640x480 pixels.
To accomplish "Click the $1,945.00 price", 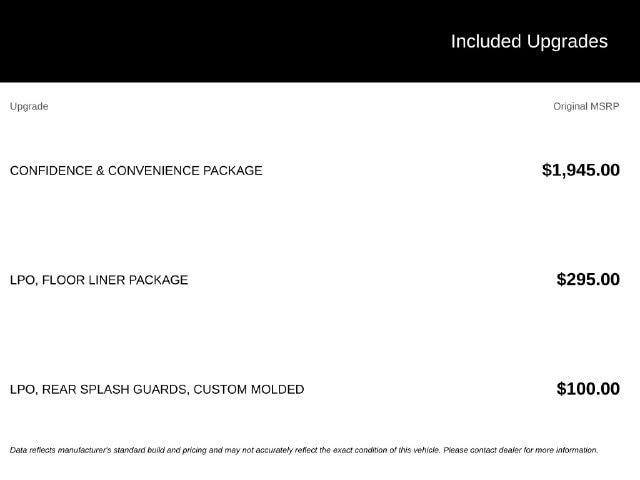I will 581,170.
